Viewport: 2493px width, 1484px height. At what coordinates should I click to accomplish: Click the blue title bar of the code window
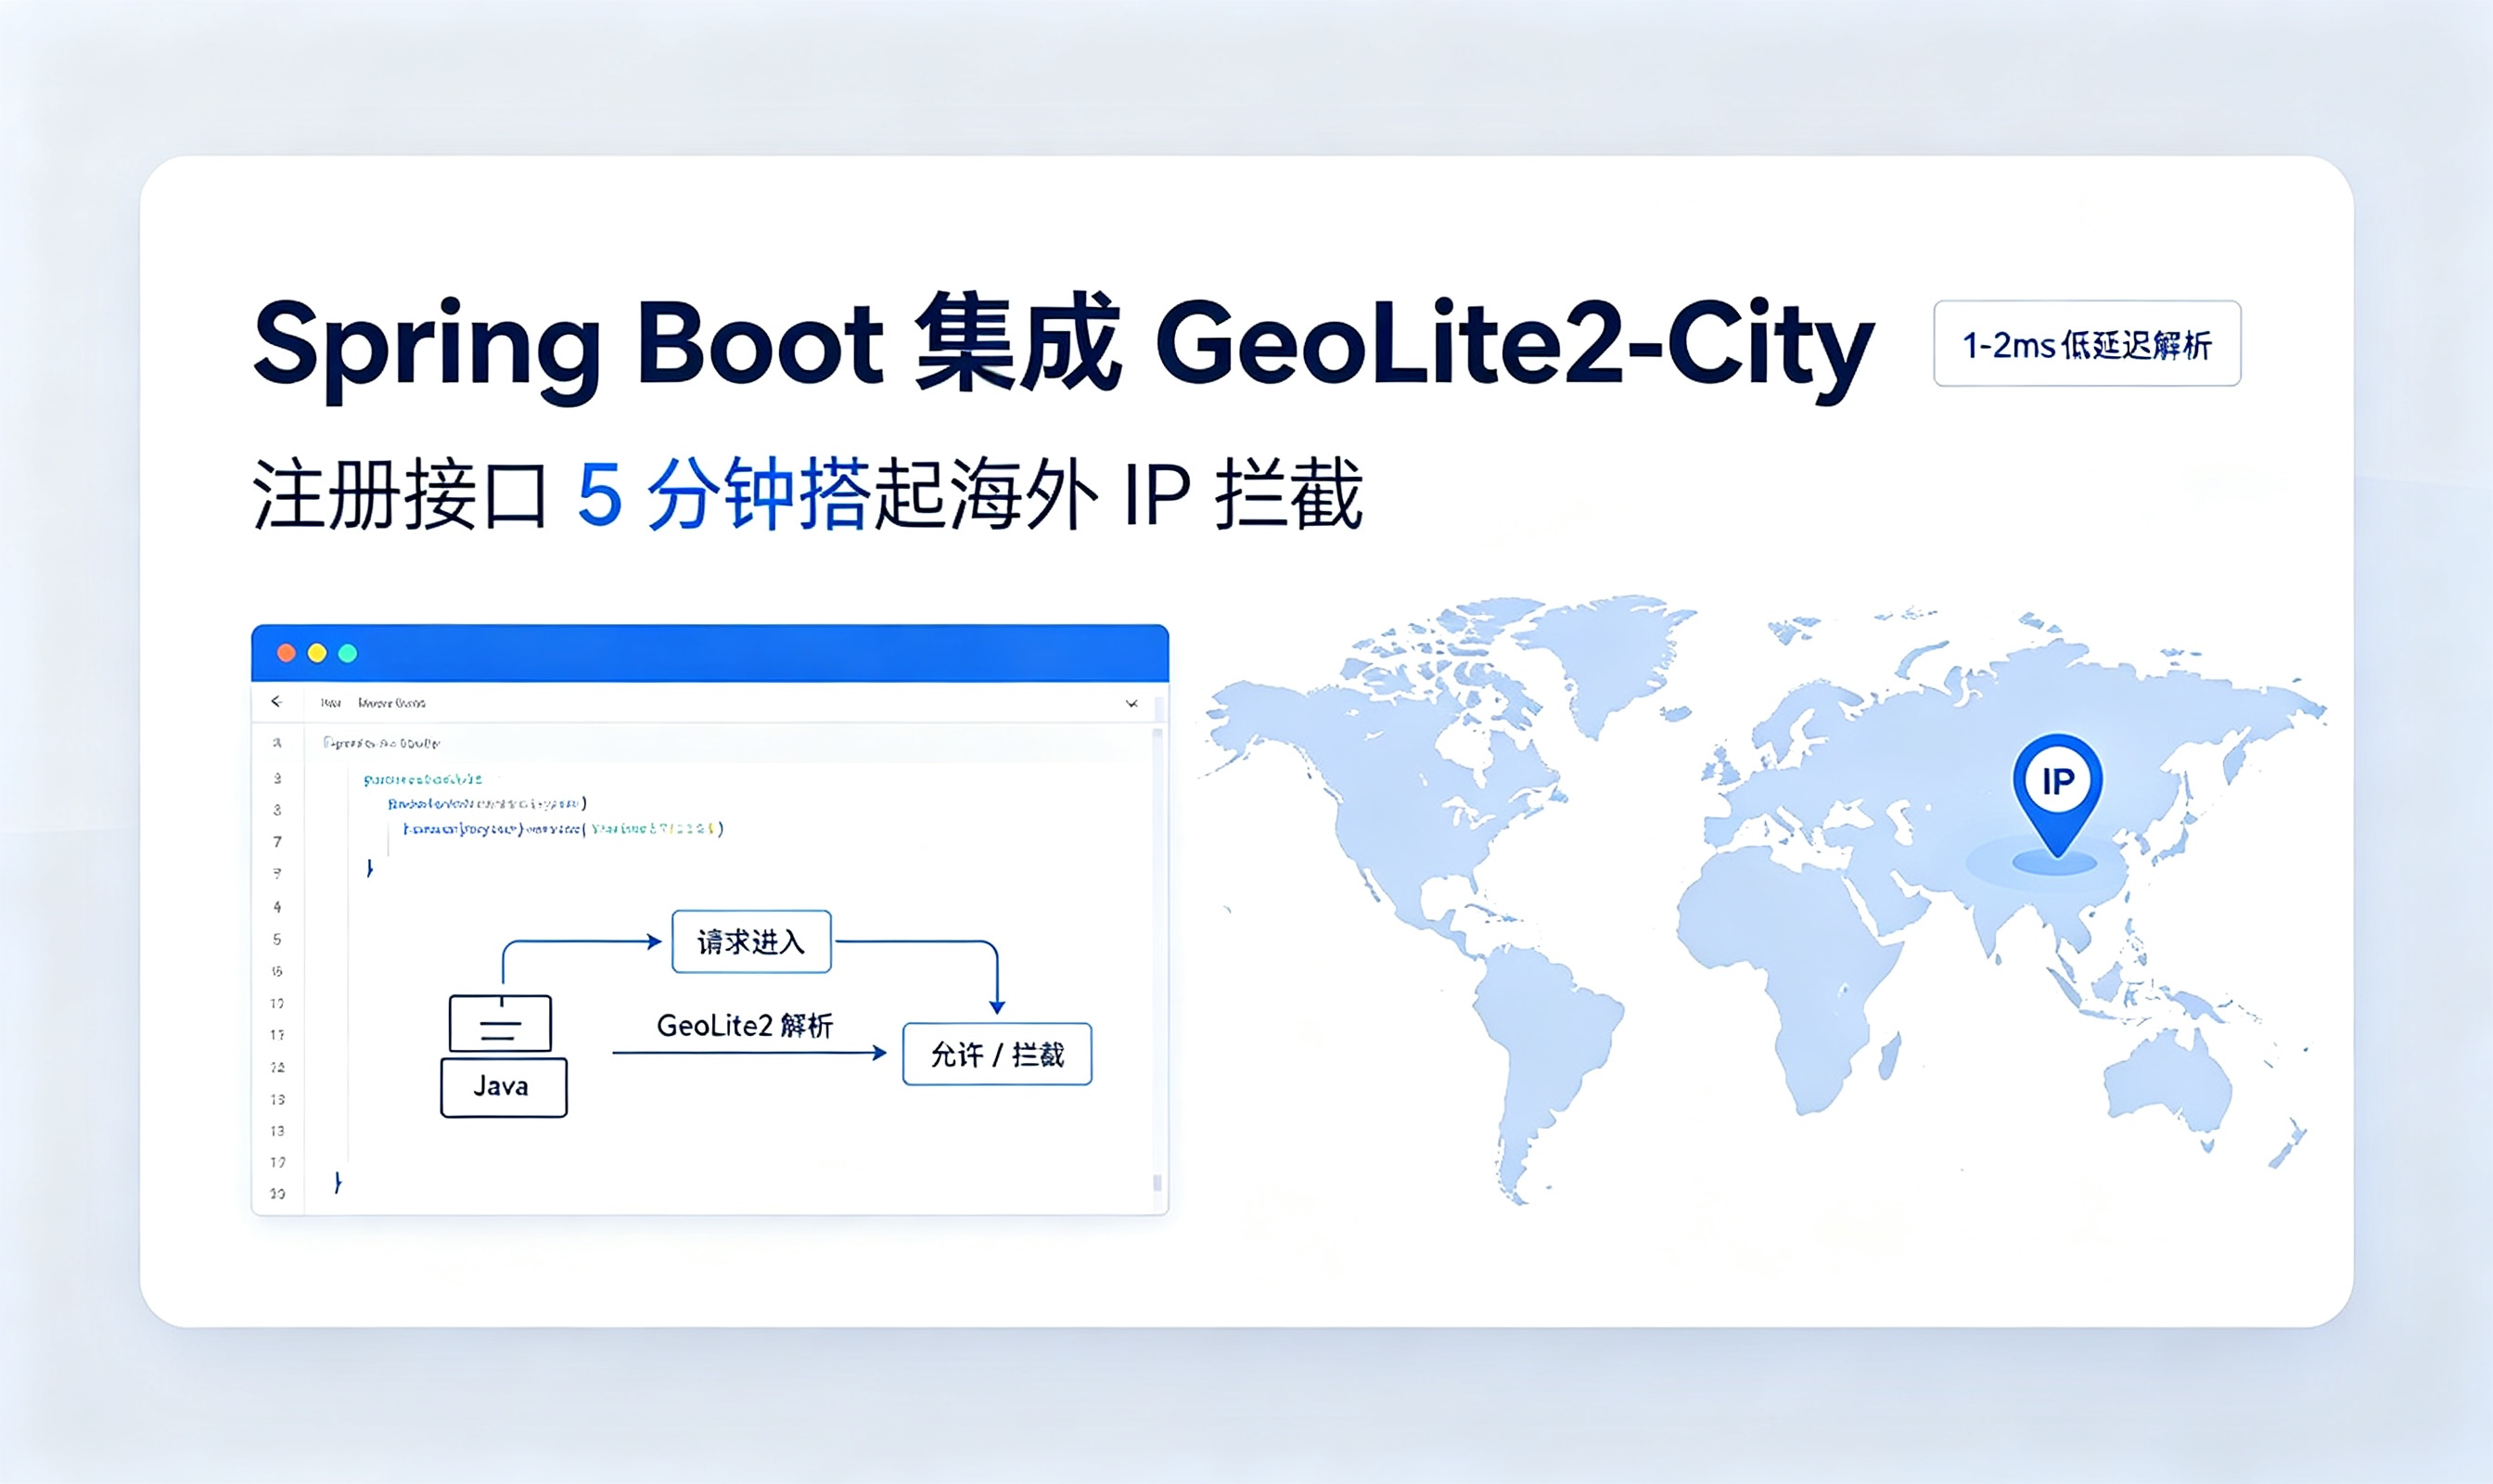point(710,653)
